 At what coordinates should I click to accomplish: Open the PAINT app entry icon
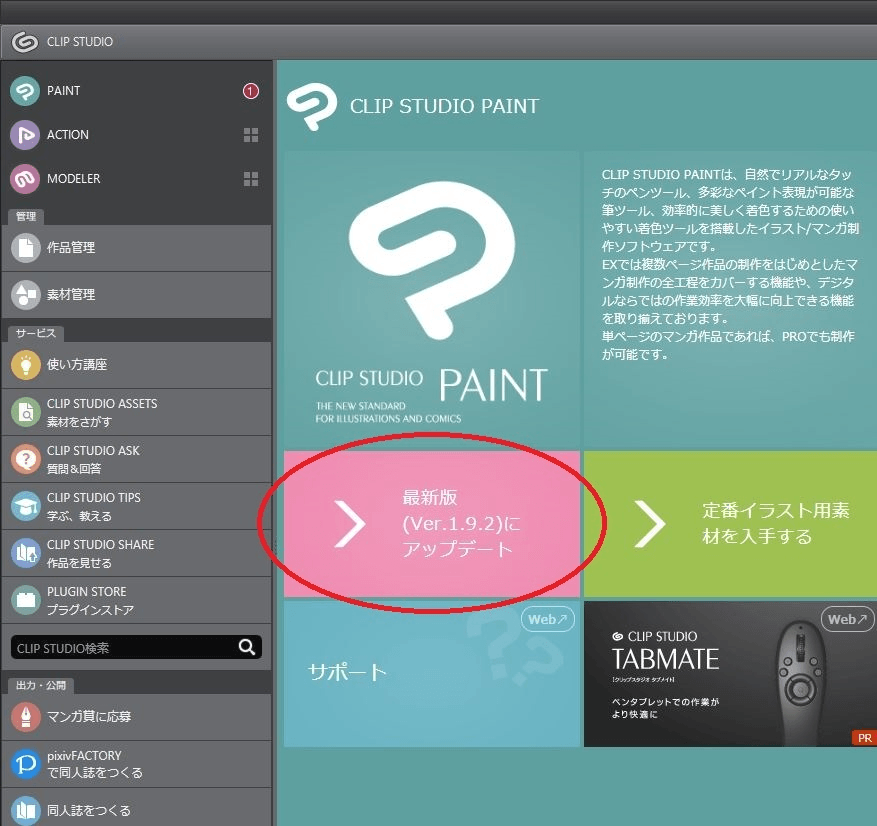pyautogui.click(x=25, y=91)
